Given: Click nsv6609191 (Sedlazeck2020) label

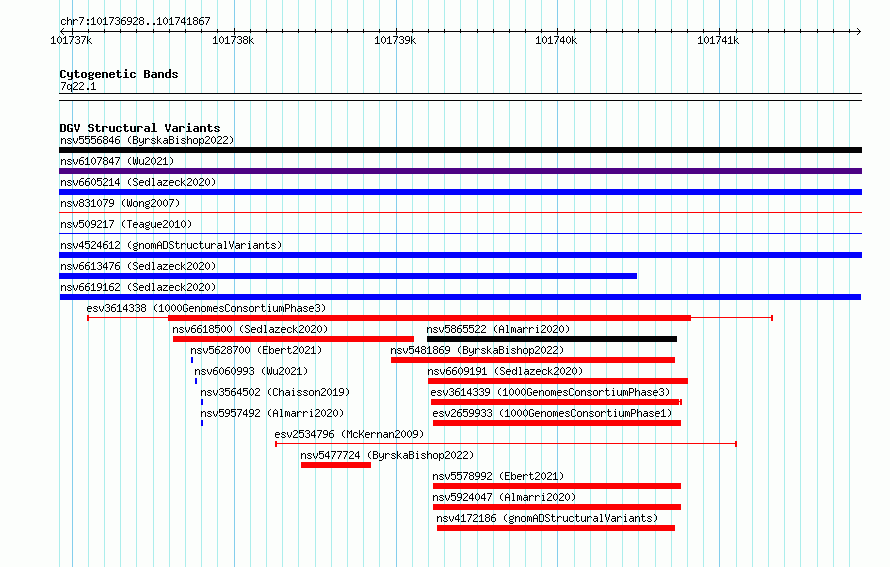Looking at the screenshot, I should 505,371.
